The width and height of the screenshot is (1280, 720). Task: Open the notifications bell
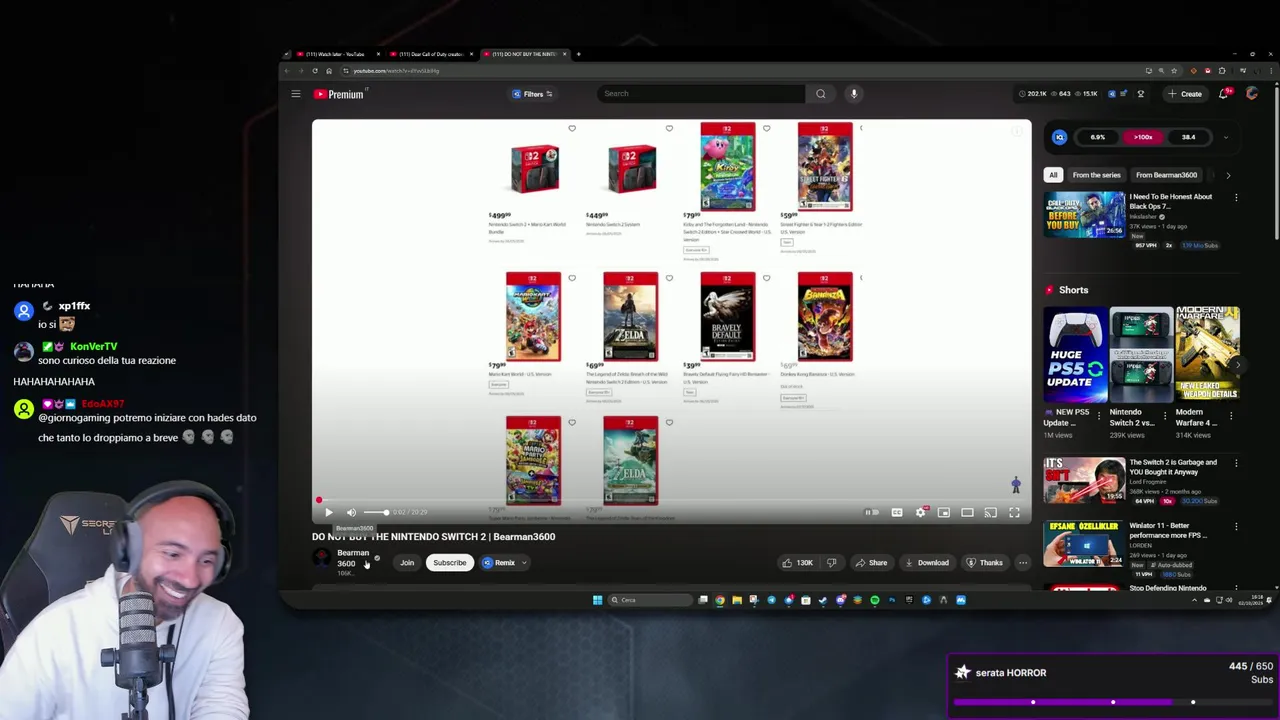(x=1223, y=94)
